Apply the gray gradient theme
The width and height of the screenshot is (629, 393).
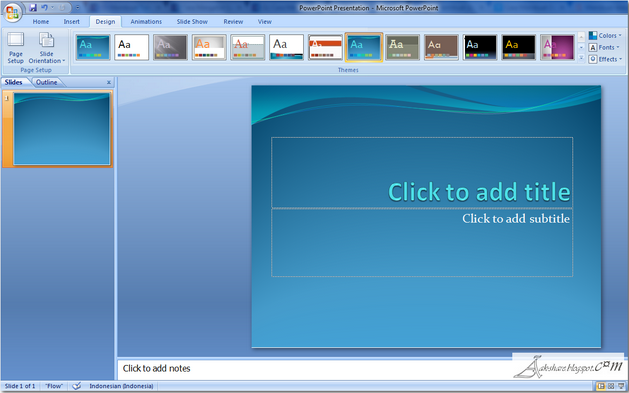[x=170, y=47]
